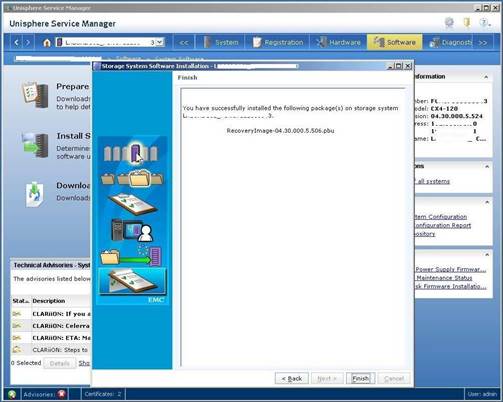Screen dimensions: 503x402
Task: Collapse the panel containing all systems link
Action: pos(487,166)
